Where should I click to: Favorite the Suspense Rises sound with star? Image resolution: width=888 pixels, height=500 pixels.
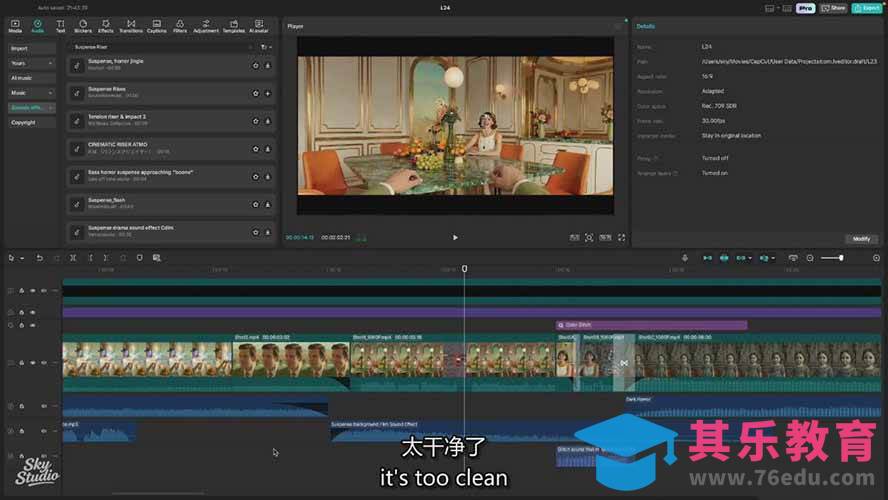[x=256, y=93]
